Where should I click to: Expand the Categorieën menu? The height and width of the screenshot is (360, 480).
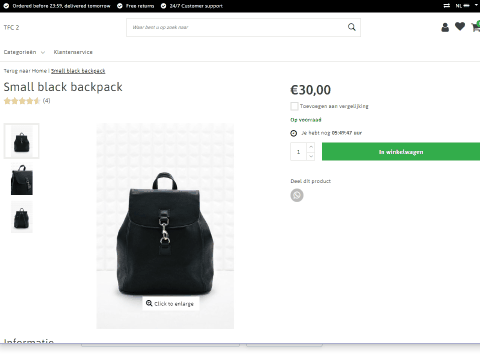pyautogui.click(x=24, y=52)
